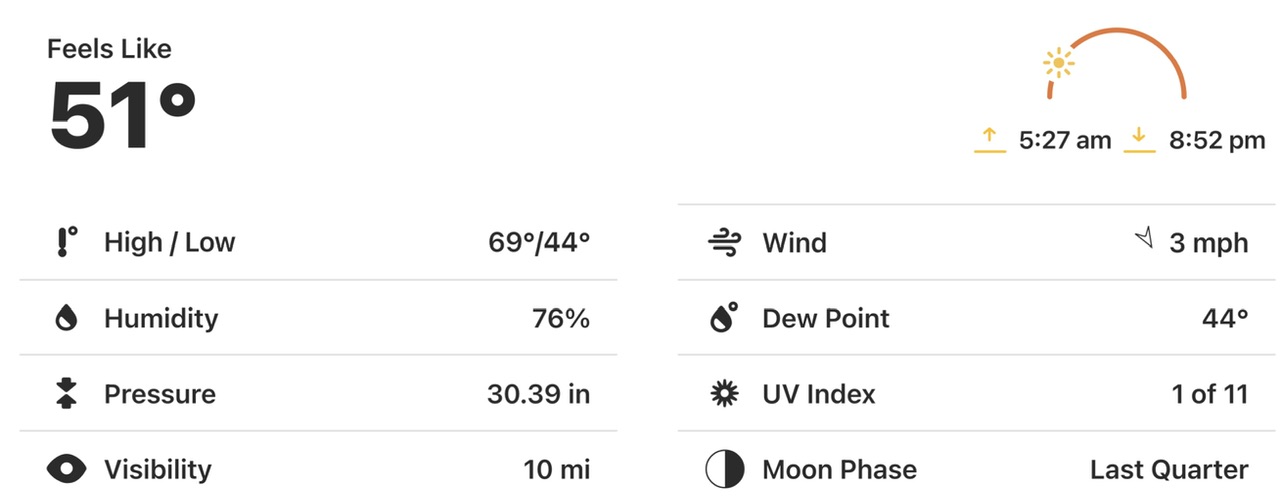Screen dimensions: 1280x500
Task: Click the sun on the daylight arc
Action: pos(1058,65)
